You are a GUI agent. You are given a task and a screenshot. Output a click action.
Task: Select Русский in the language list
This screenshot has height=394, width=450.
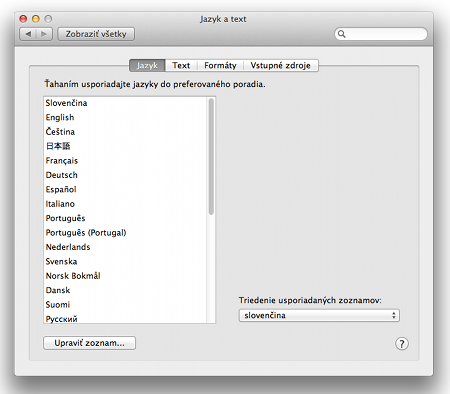pos(125,318)
